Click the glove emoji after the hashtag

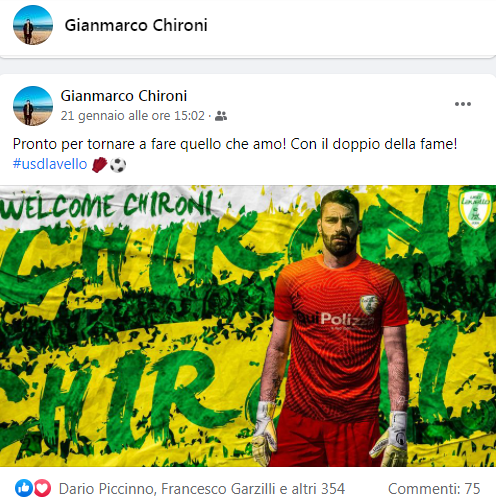click(x=100, y=164)
